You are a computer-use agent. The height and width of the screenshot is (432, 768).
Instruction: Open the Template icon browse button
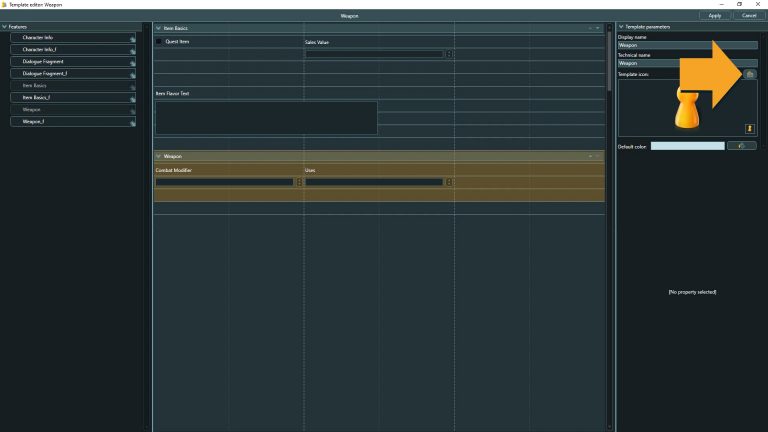749,74
